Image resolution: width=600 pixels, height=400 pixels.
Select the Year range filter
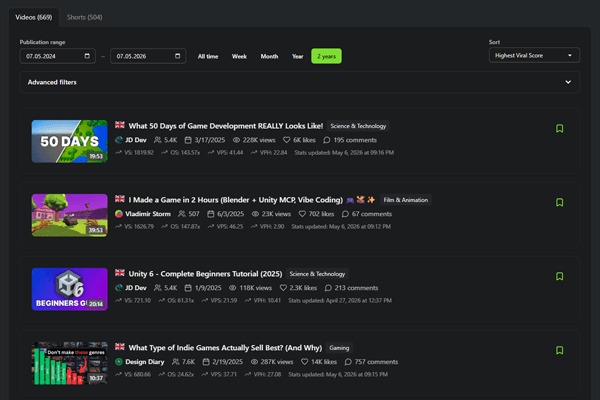[298, 56]
